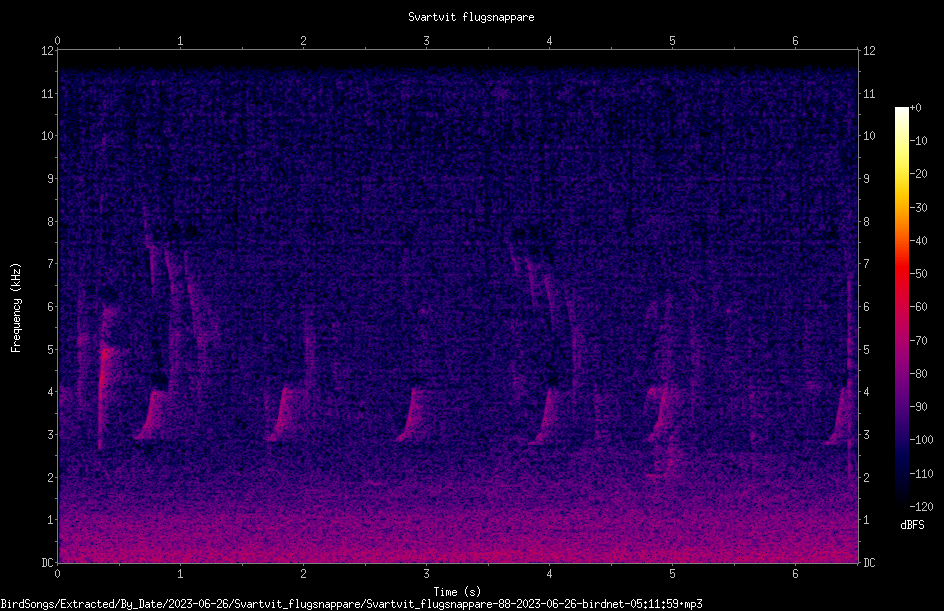Click 'DC' on the right frequency axis
Viewport: 944px width, 611px height.
point(869,563)
